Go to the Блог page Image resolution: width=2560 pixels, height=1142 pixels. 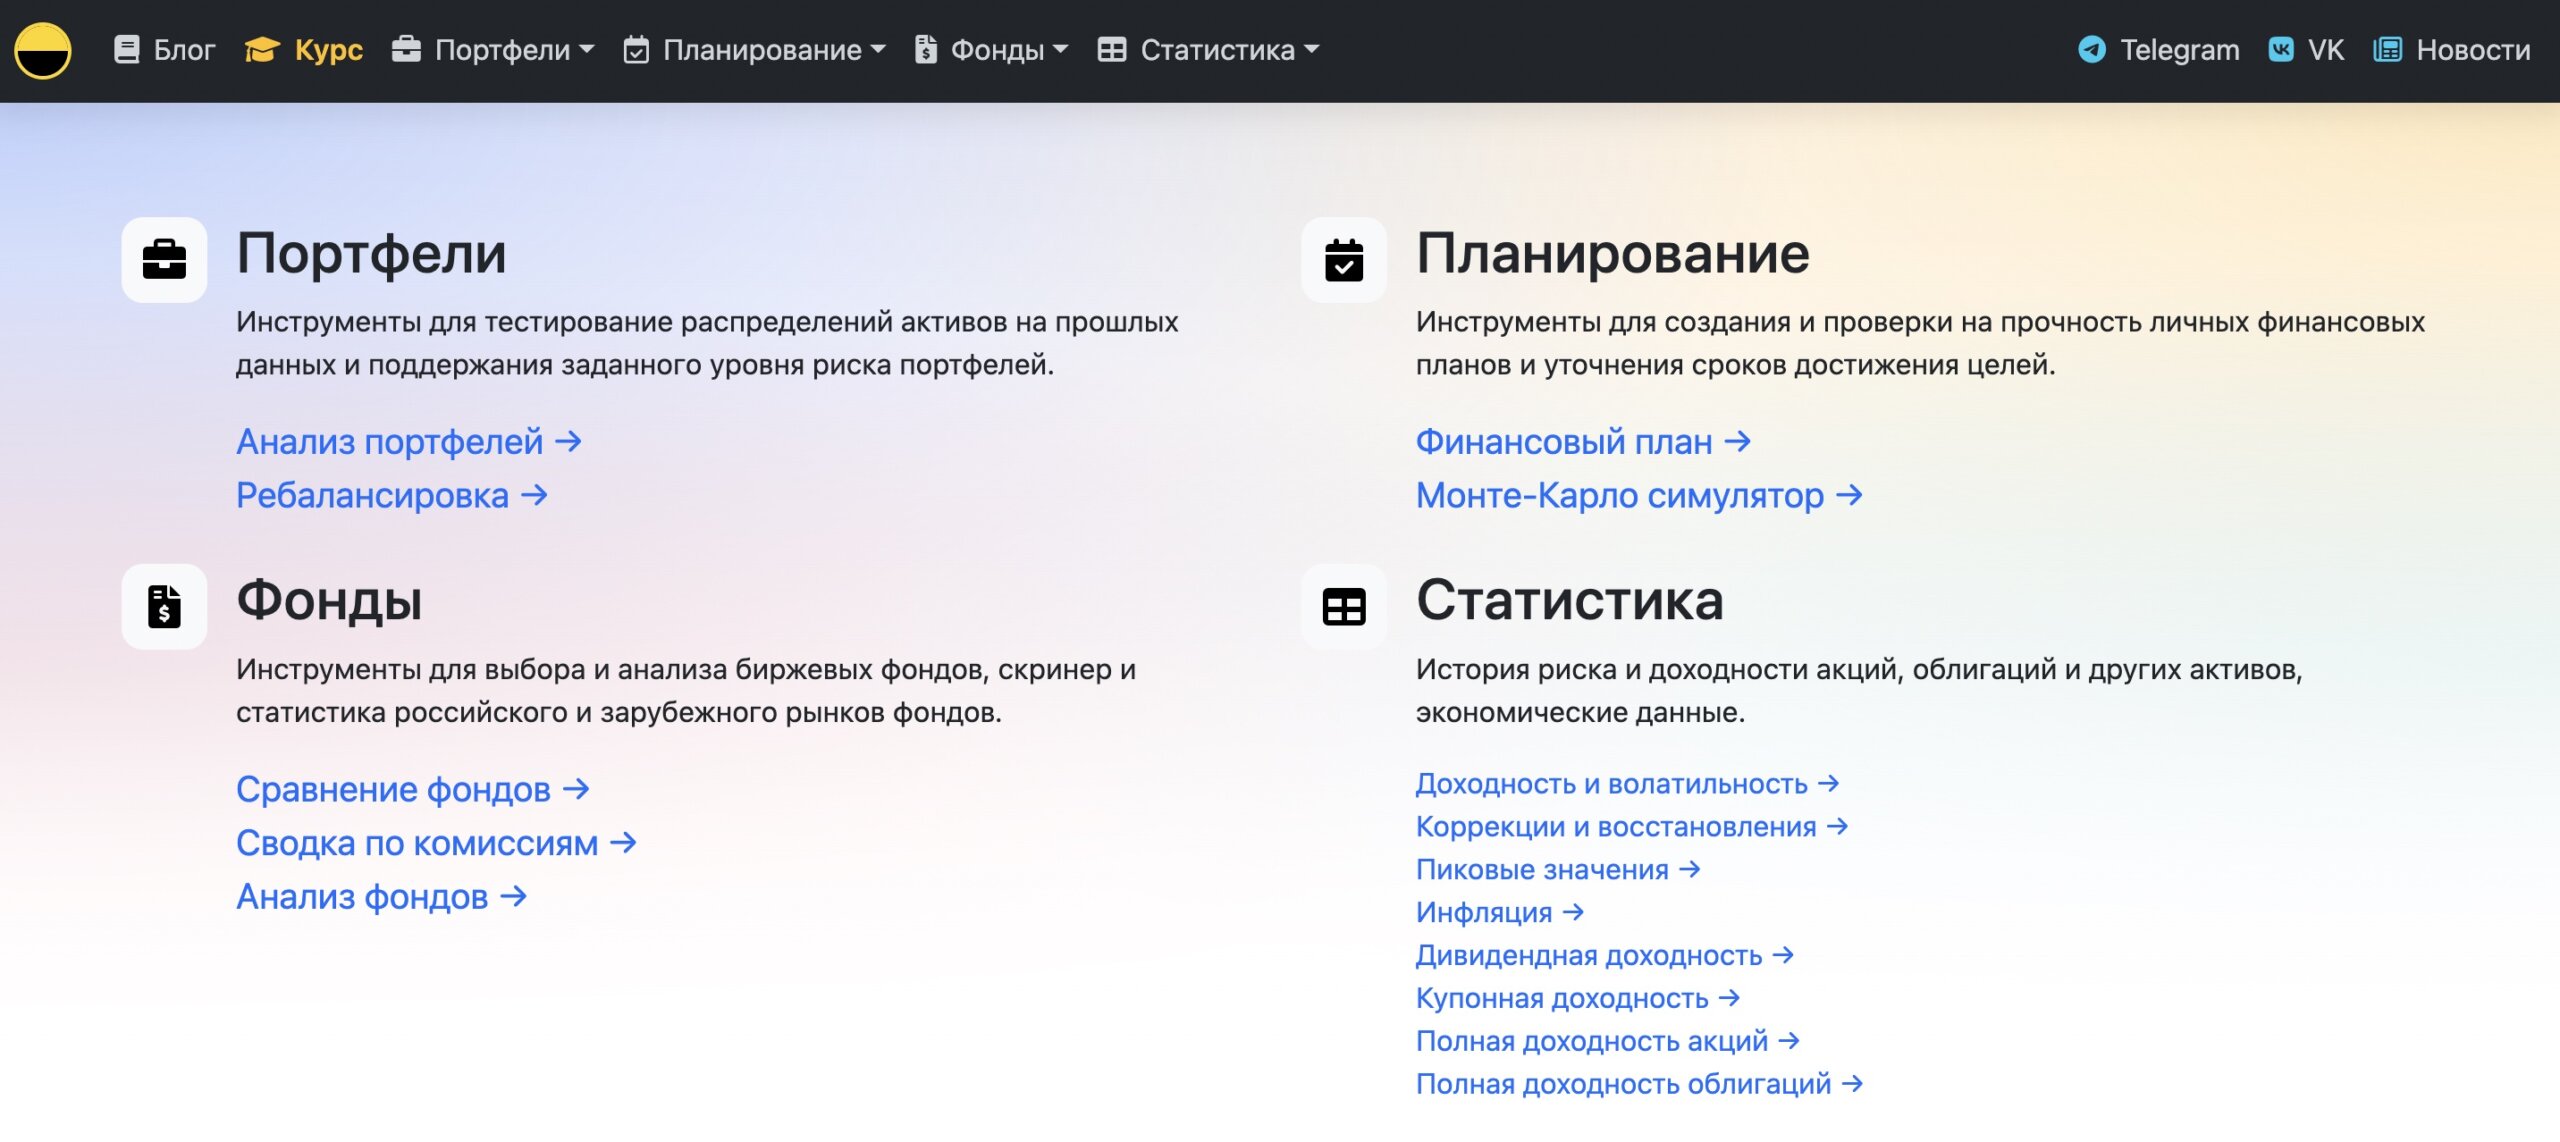coord(165,49)
